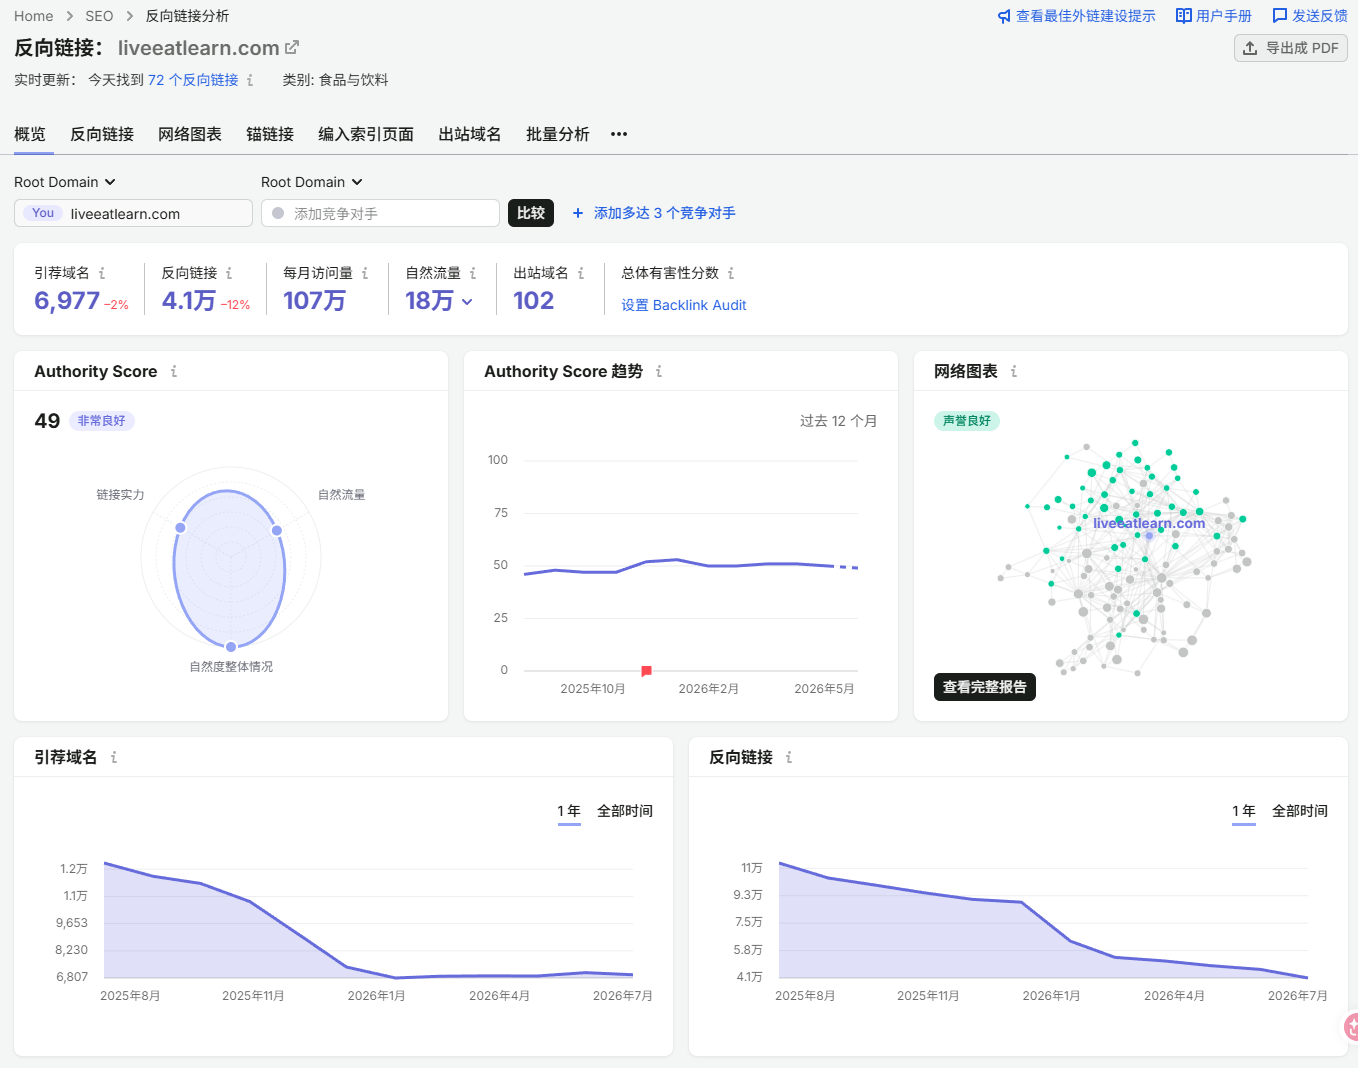The width and height of the screenshot is (1358, 1068).
Task: Click the plus icon to add competitors
Action: pos(578,213)
